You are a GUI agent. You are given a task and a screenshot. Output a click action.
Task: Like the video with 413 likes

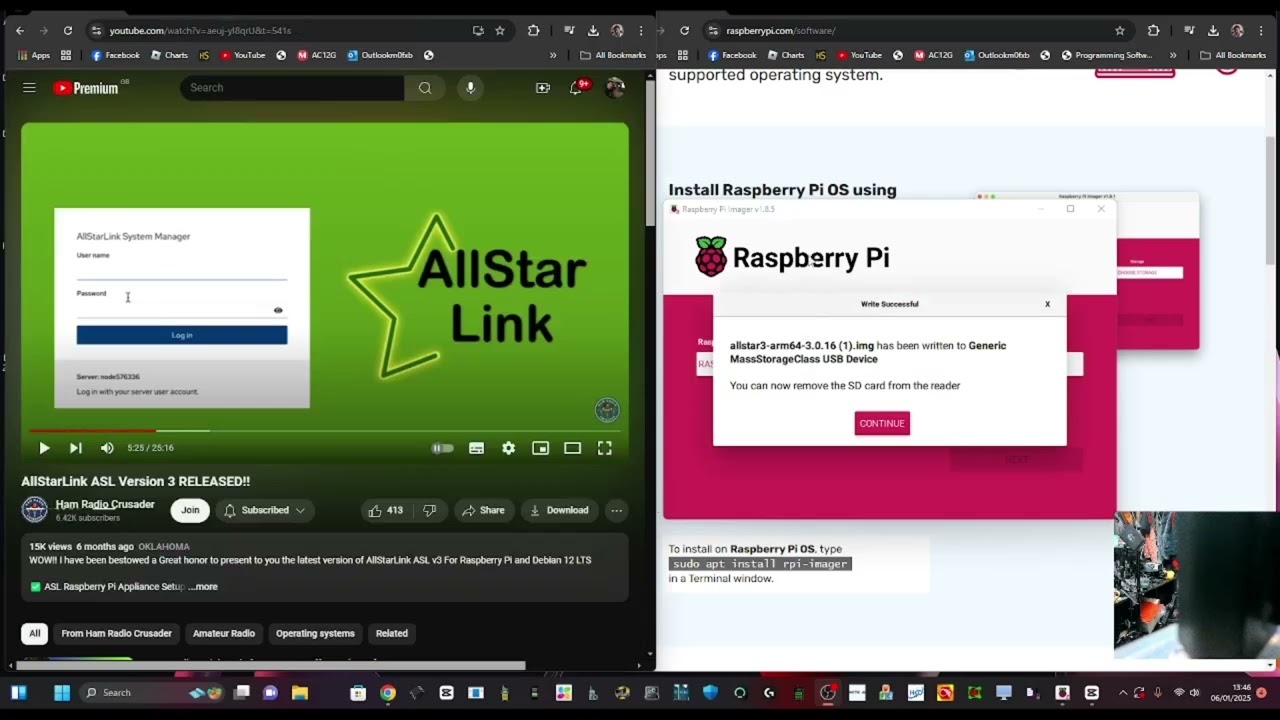pyautogui.click(x=385, y=510)
